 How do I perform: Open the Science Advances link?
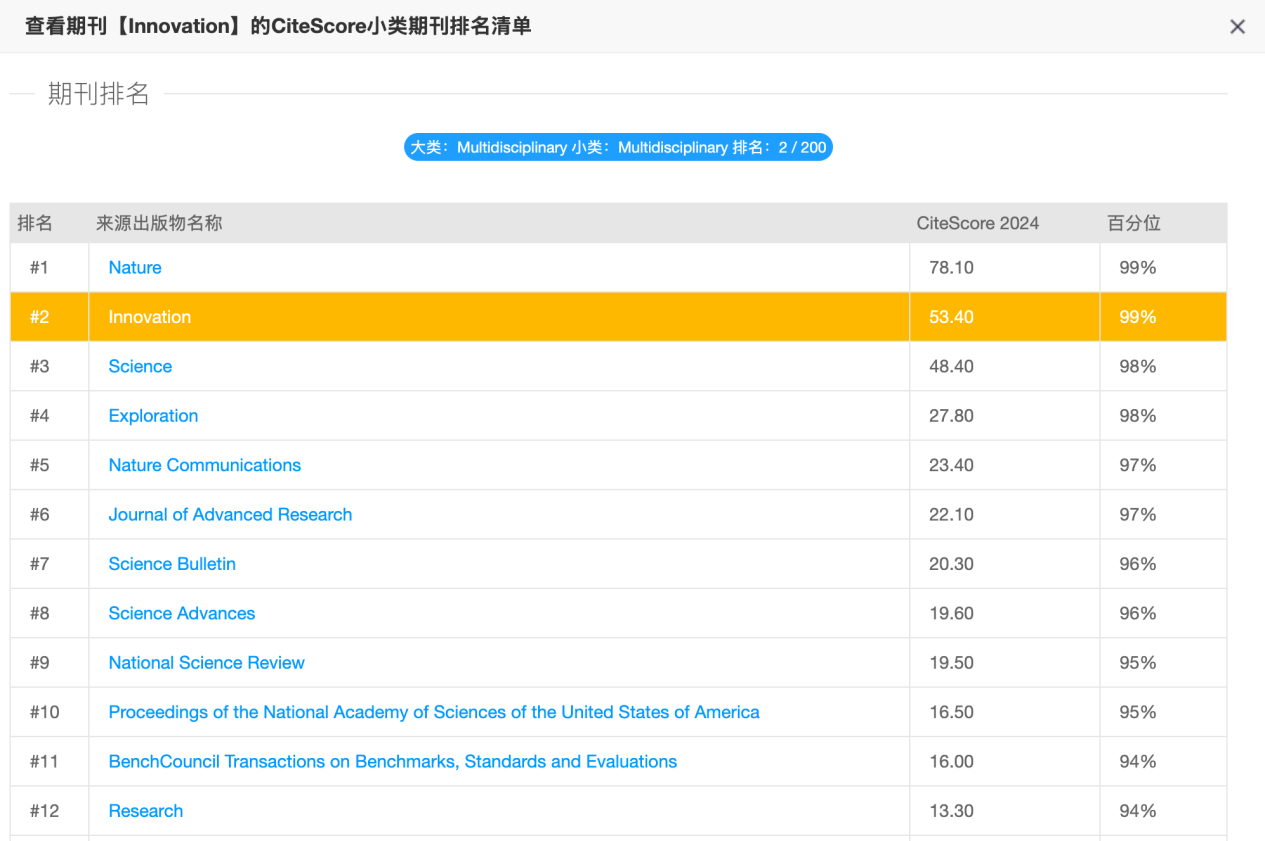181,614
